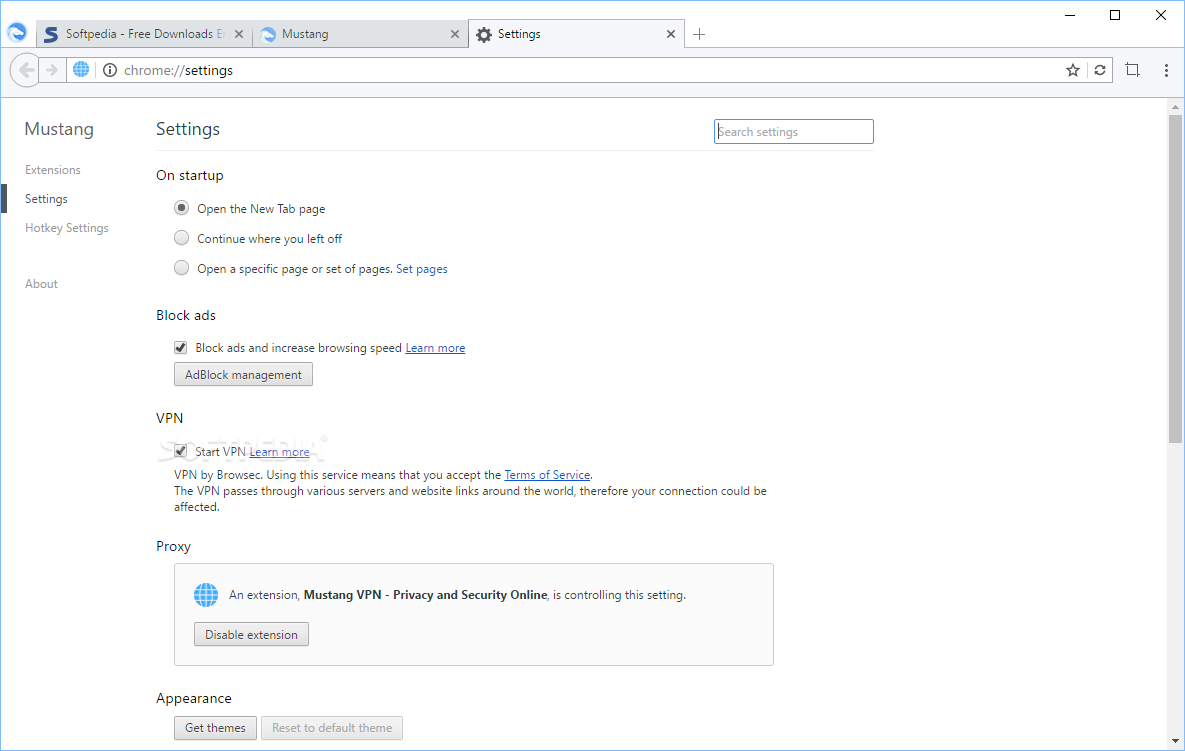Go forward using the forward arrow

pyautogui.click(x=51, y=70)
